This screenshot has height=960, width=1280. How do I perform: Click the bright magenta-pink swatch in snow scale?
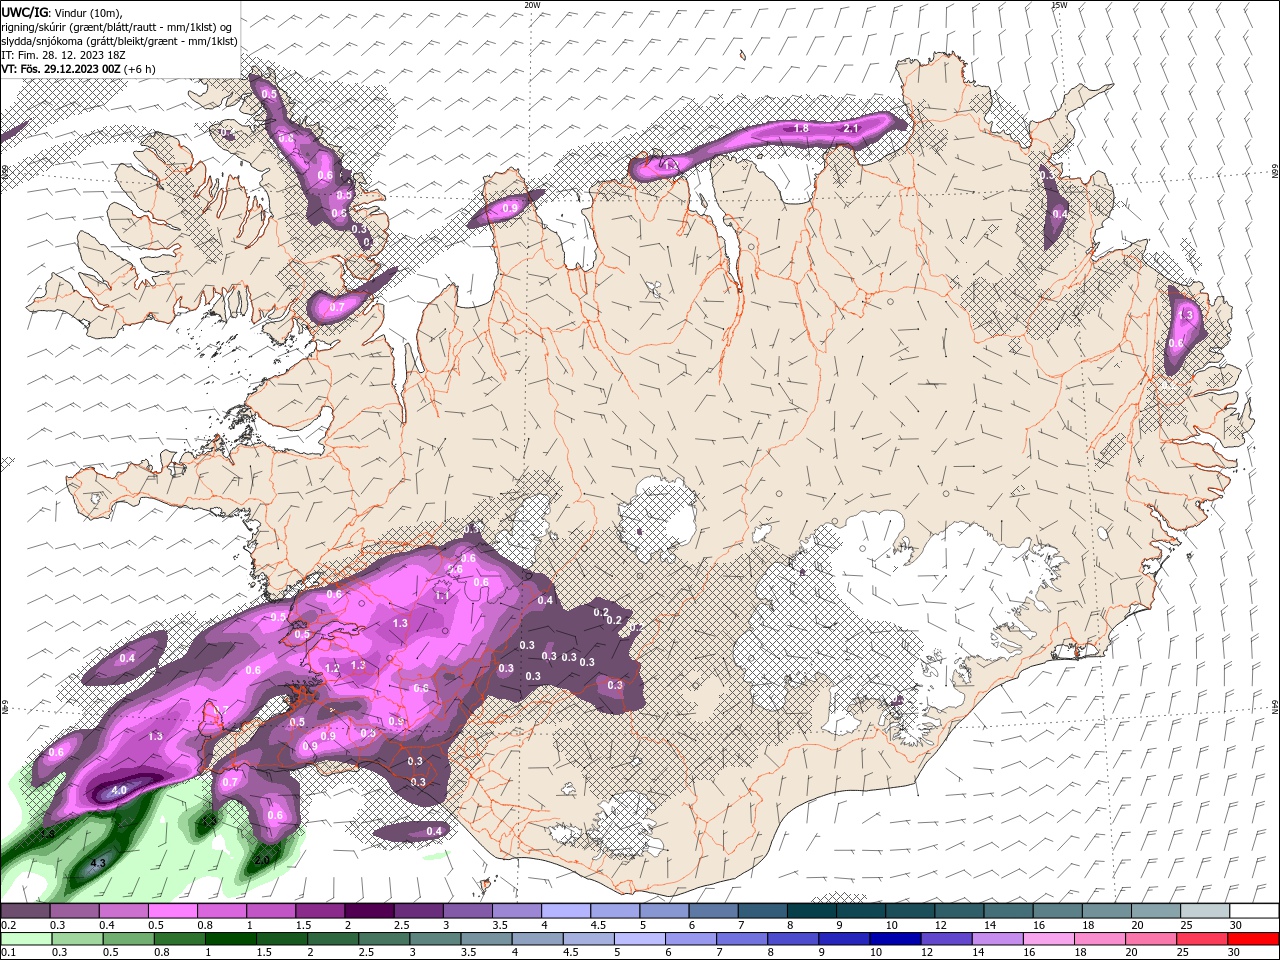point(172,911)
